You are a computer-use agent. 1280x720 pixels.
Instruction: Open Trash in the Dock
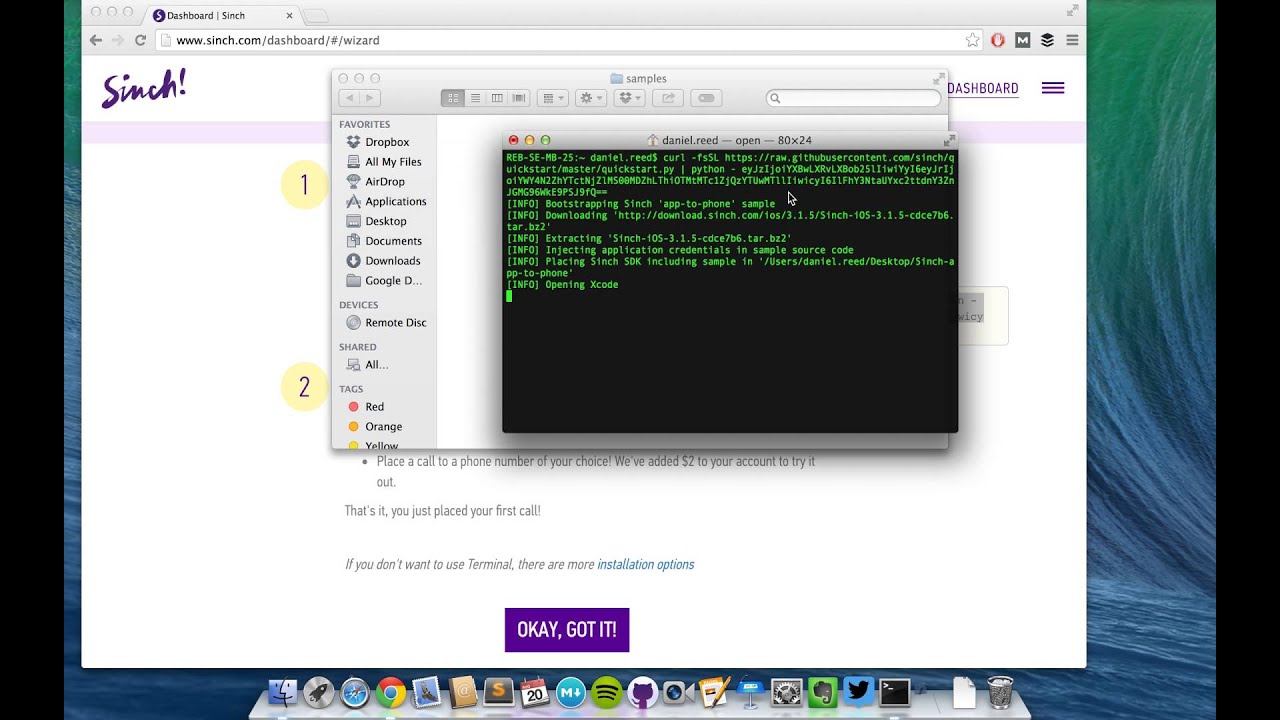[1000, 692]
